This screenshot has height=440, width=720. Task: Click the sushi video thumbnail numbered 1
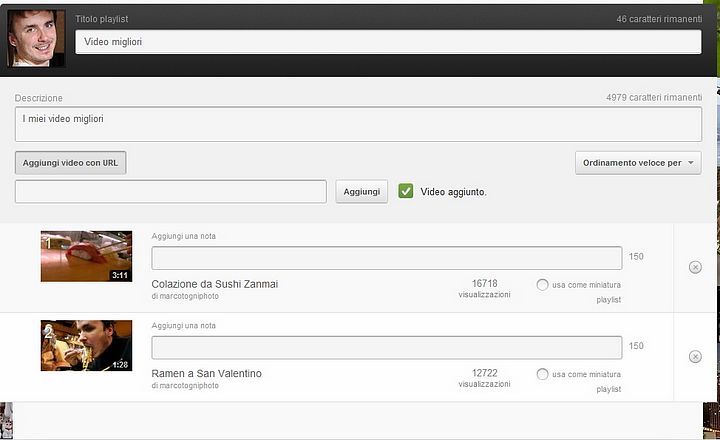pyautogui.click(x=86, y=256)
